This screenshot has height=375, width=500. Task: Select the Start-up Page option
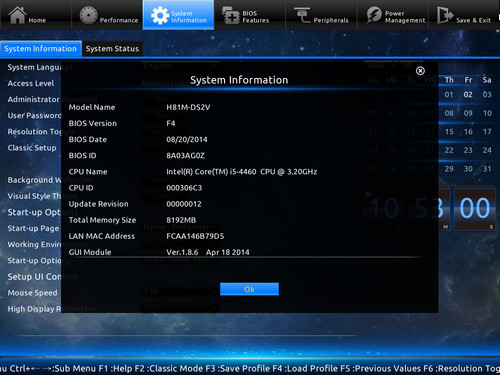pos(33,228)
